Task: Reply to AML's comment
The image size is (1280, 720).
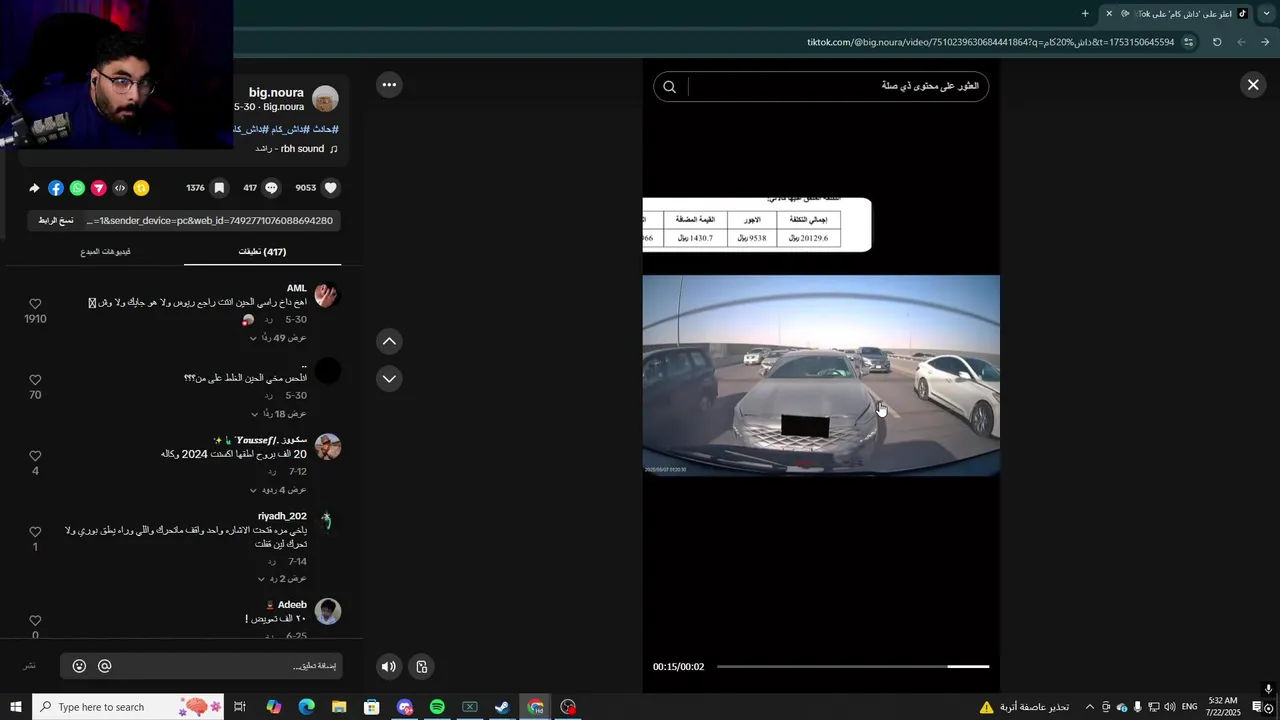Action: [x=269, y=320]
